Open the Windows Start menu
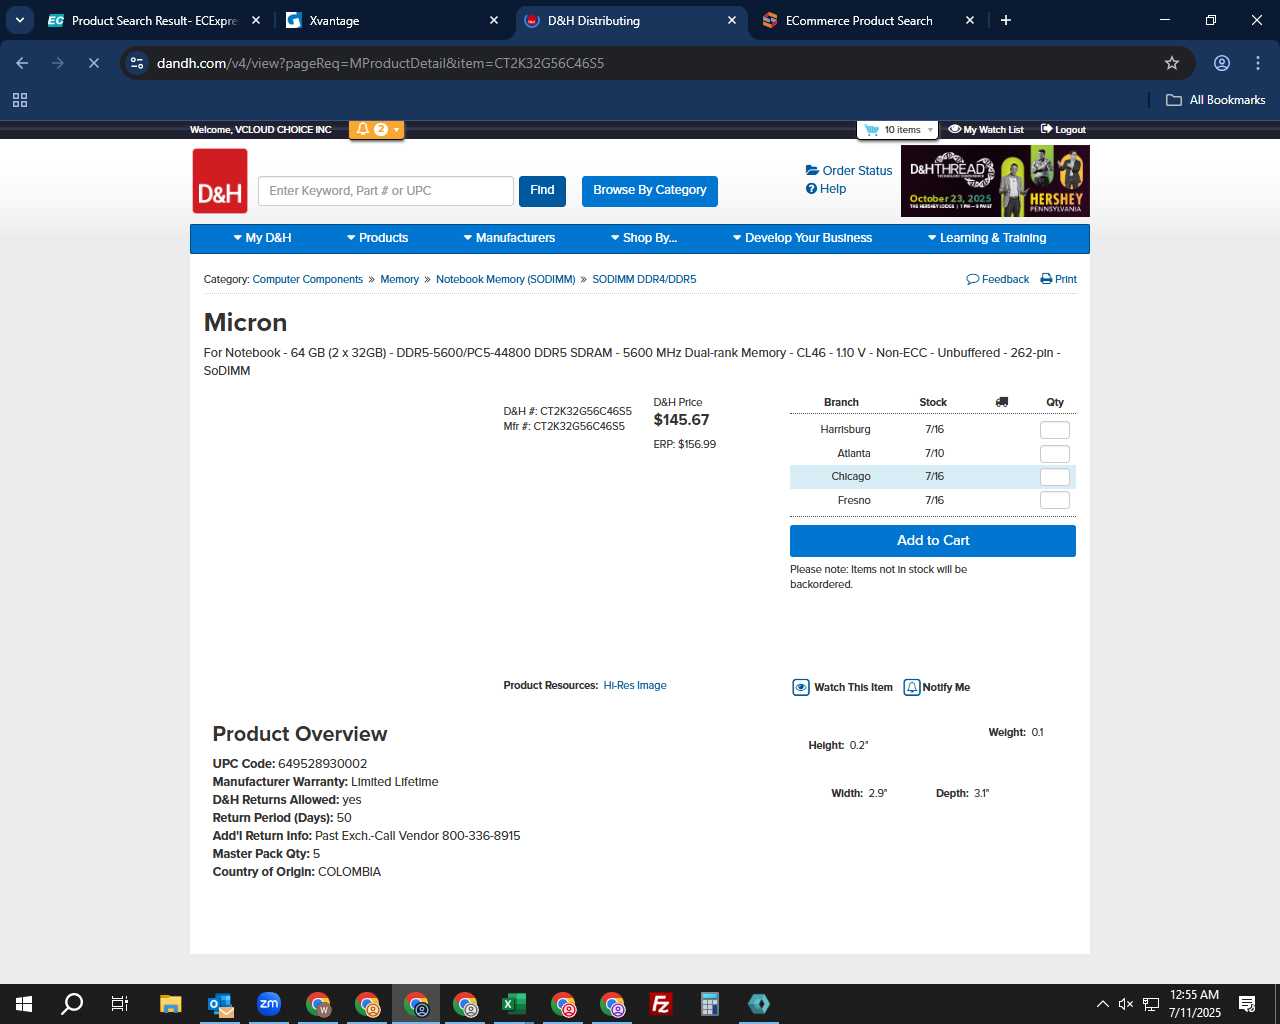This screenshot has width=1280, height=1024. point(24,1004)
